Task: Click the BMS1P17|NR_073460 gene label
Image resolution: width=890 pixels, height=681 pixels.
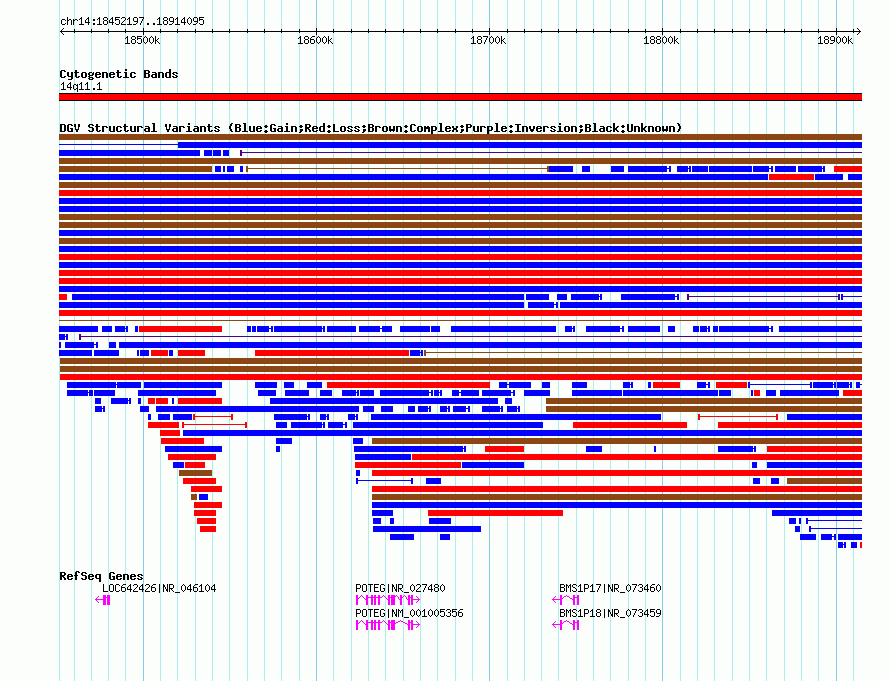Action: 610,588
